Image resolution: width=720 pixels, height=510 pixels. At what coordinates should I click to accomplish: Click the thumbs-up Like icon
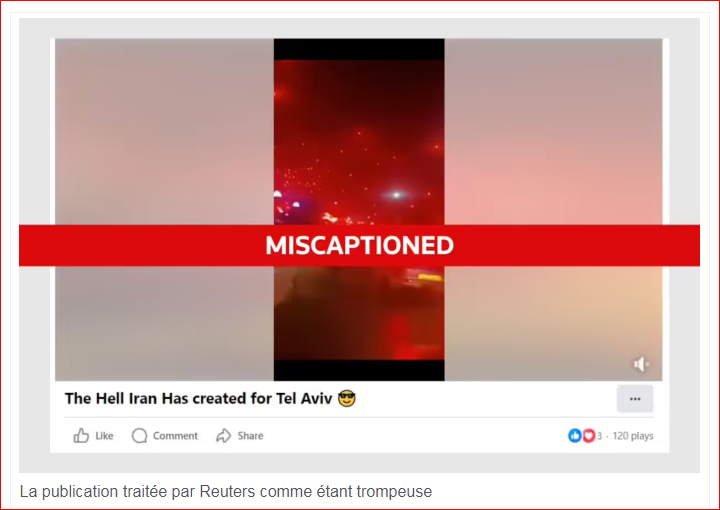pos(81,436)
